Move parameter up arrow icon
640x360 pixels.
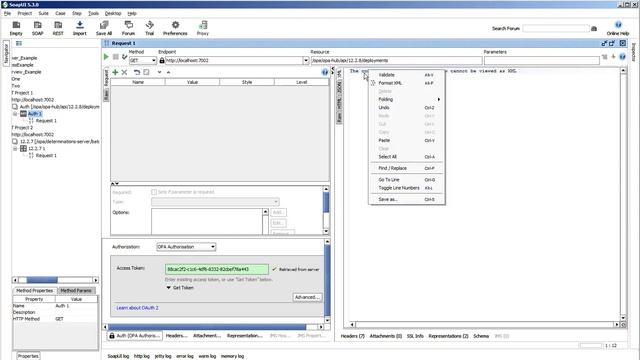click(x=168, y=72)
